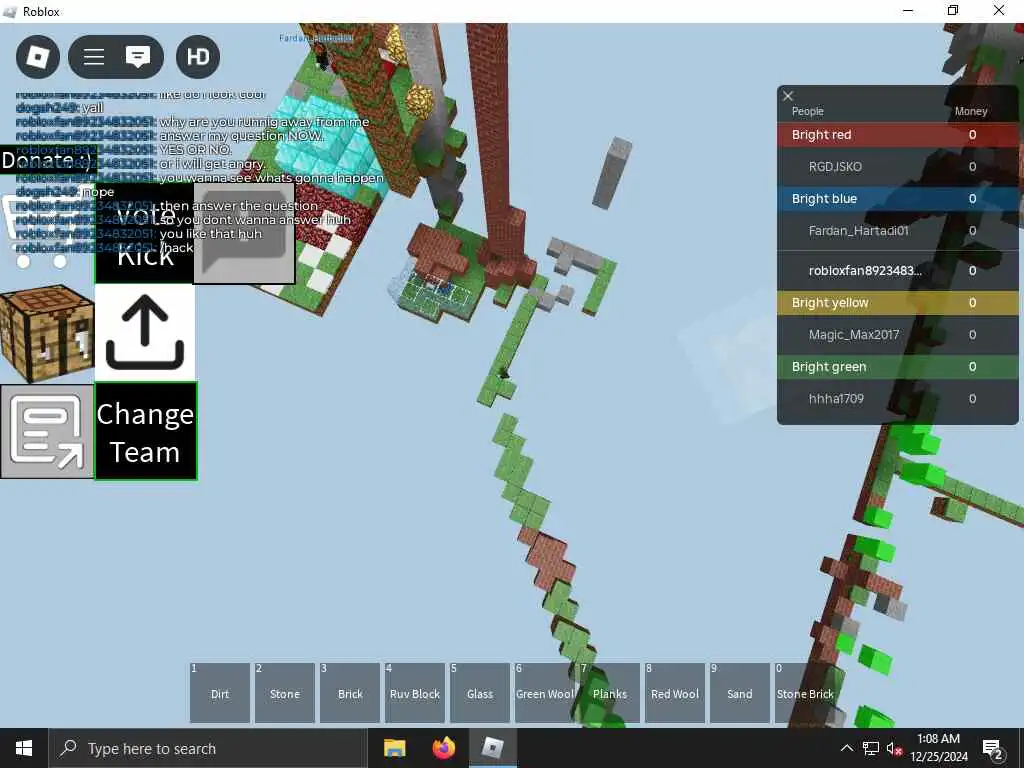Image resolution: width=1024 pixels, height=768 pixels.
Task: Open the Roblox main menu logo button
Action: click(38, 57)
